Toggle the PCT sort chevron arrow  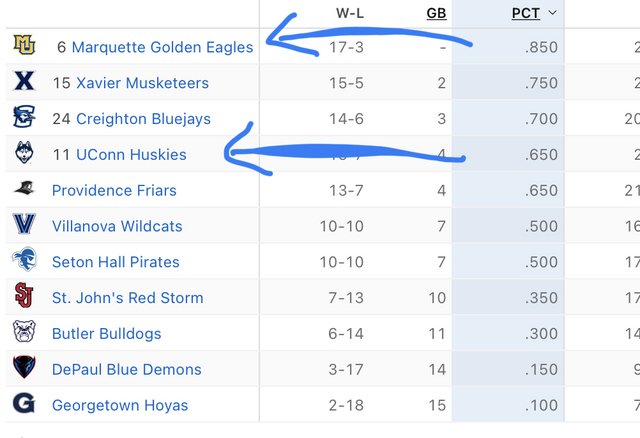[552, 13]
